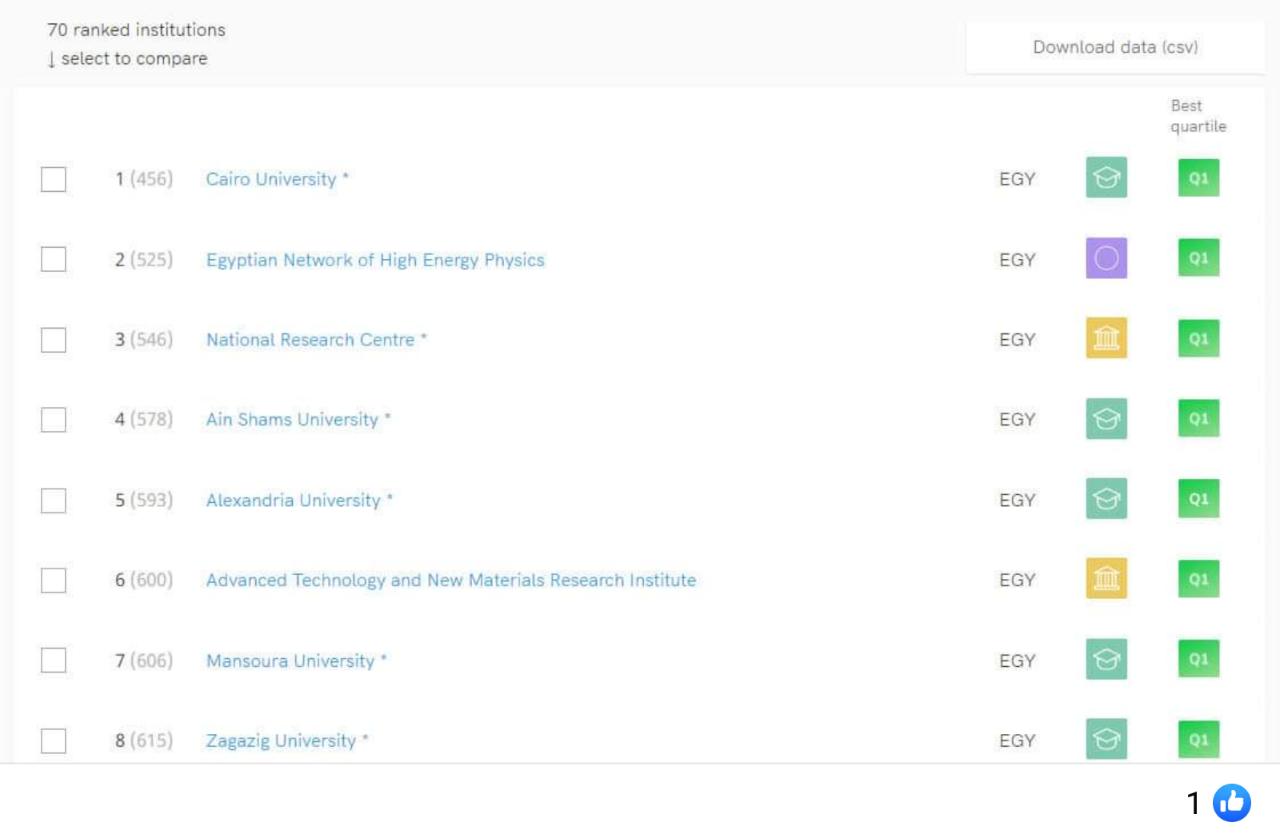This screenshot has height=834, width=1280.
Task: Visit the Ain Shams University page
Action: click(292, 420)
